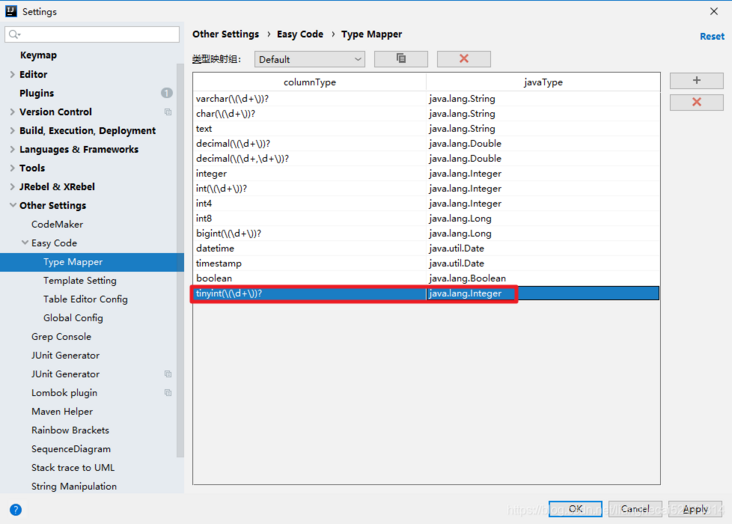Expand Build, Execution, Deployment node
This screenshot has width=732, height=524.
[13, 130]
